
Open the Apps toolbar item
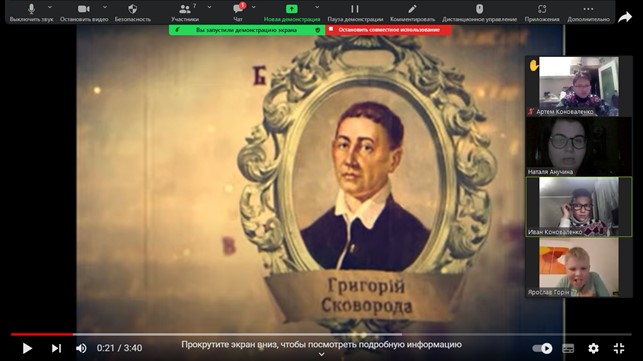point(542,12)
